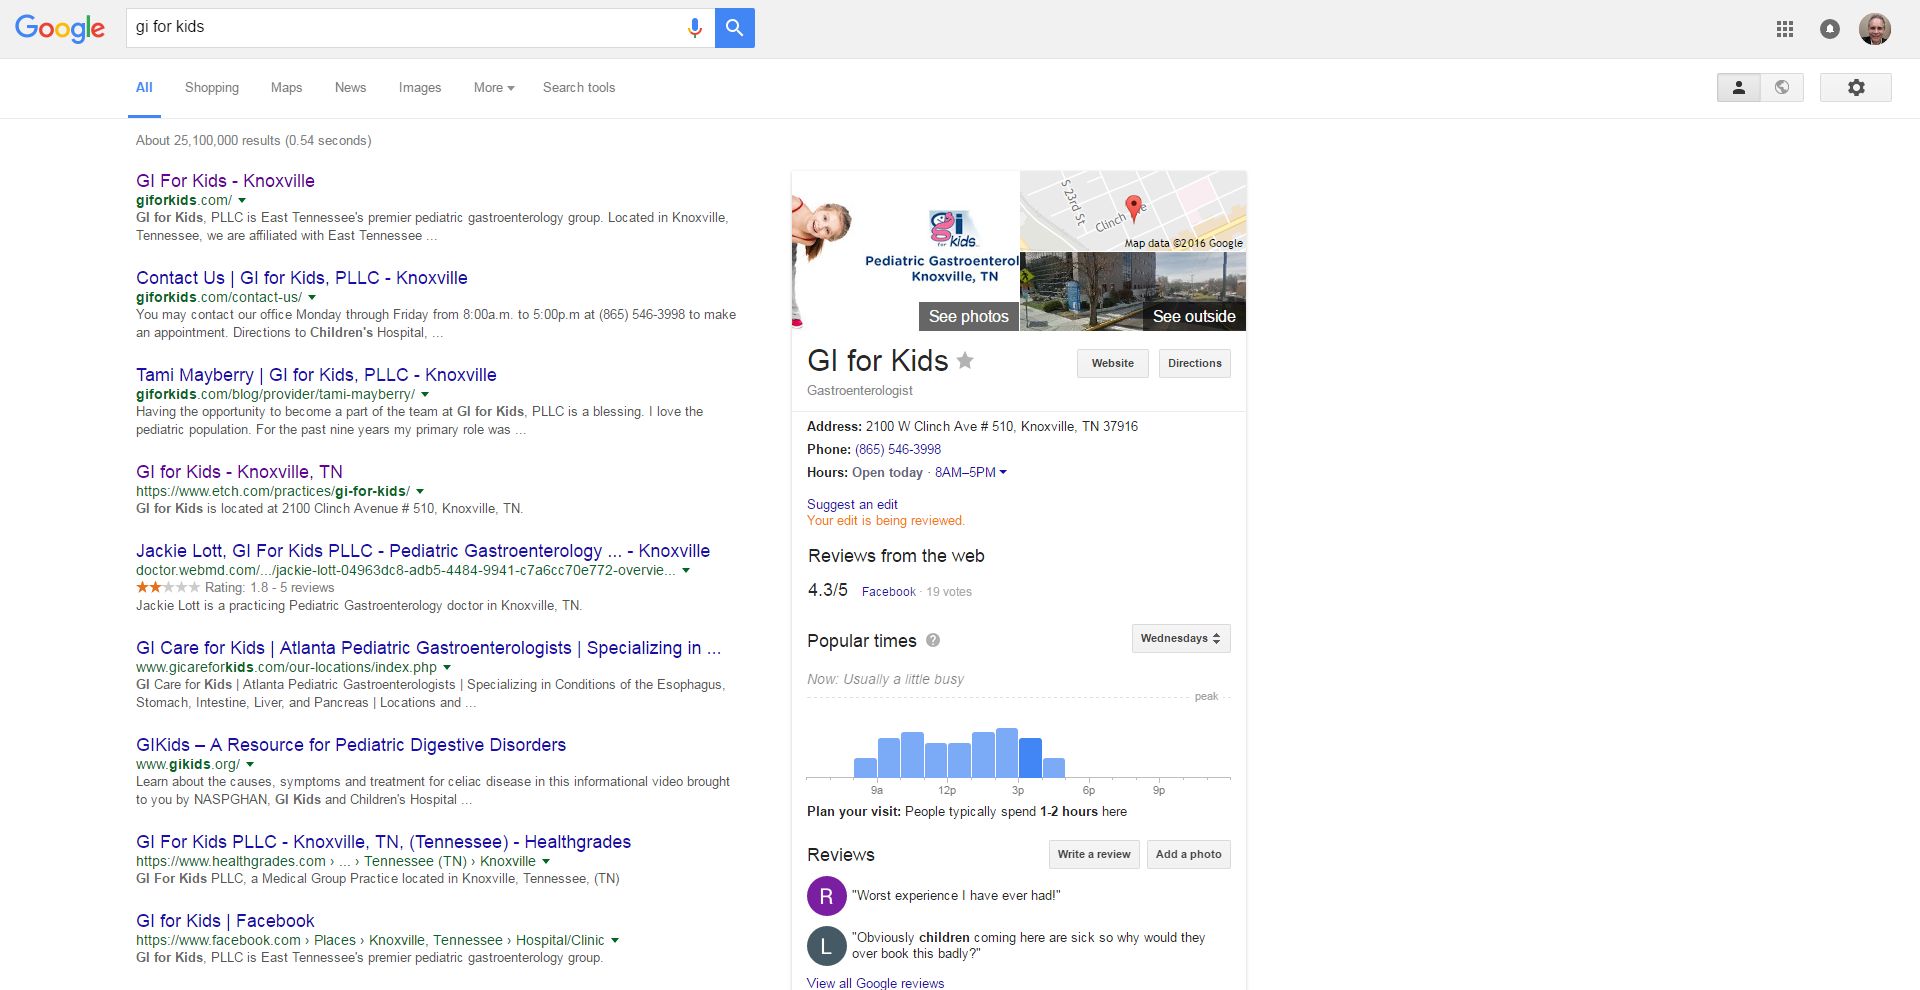The height and width of the screenshot is (990, 1920).
Task: Switch to the Shopping tab
Action: [212, 88]
